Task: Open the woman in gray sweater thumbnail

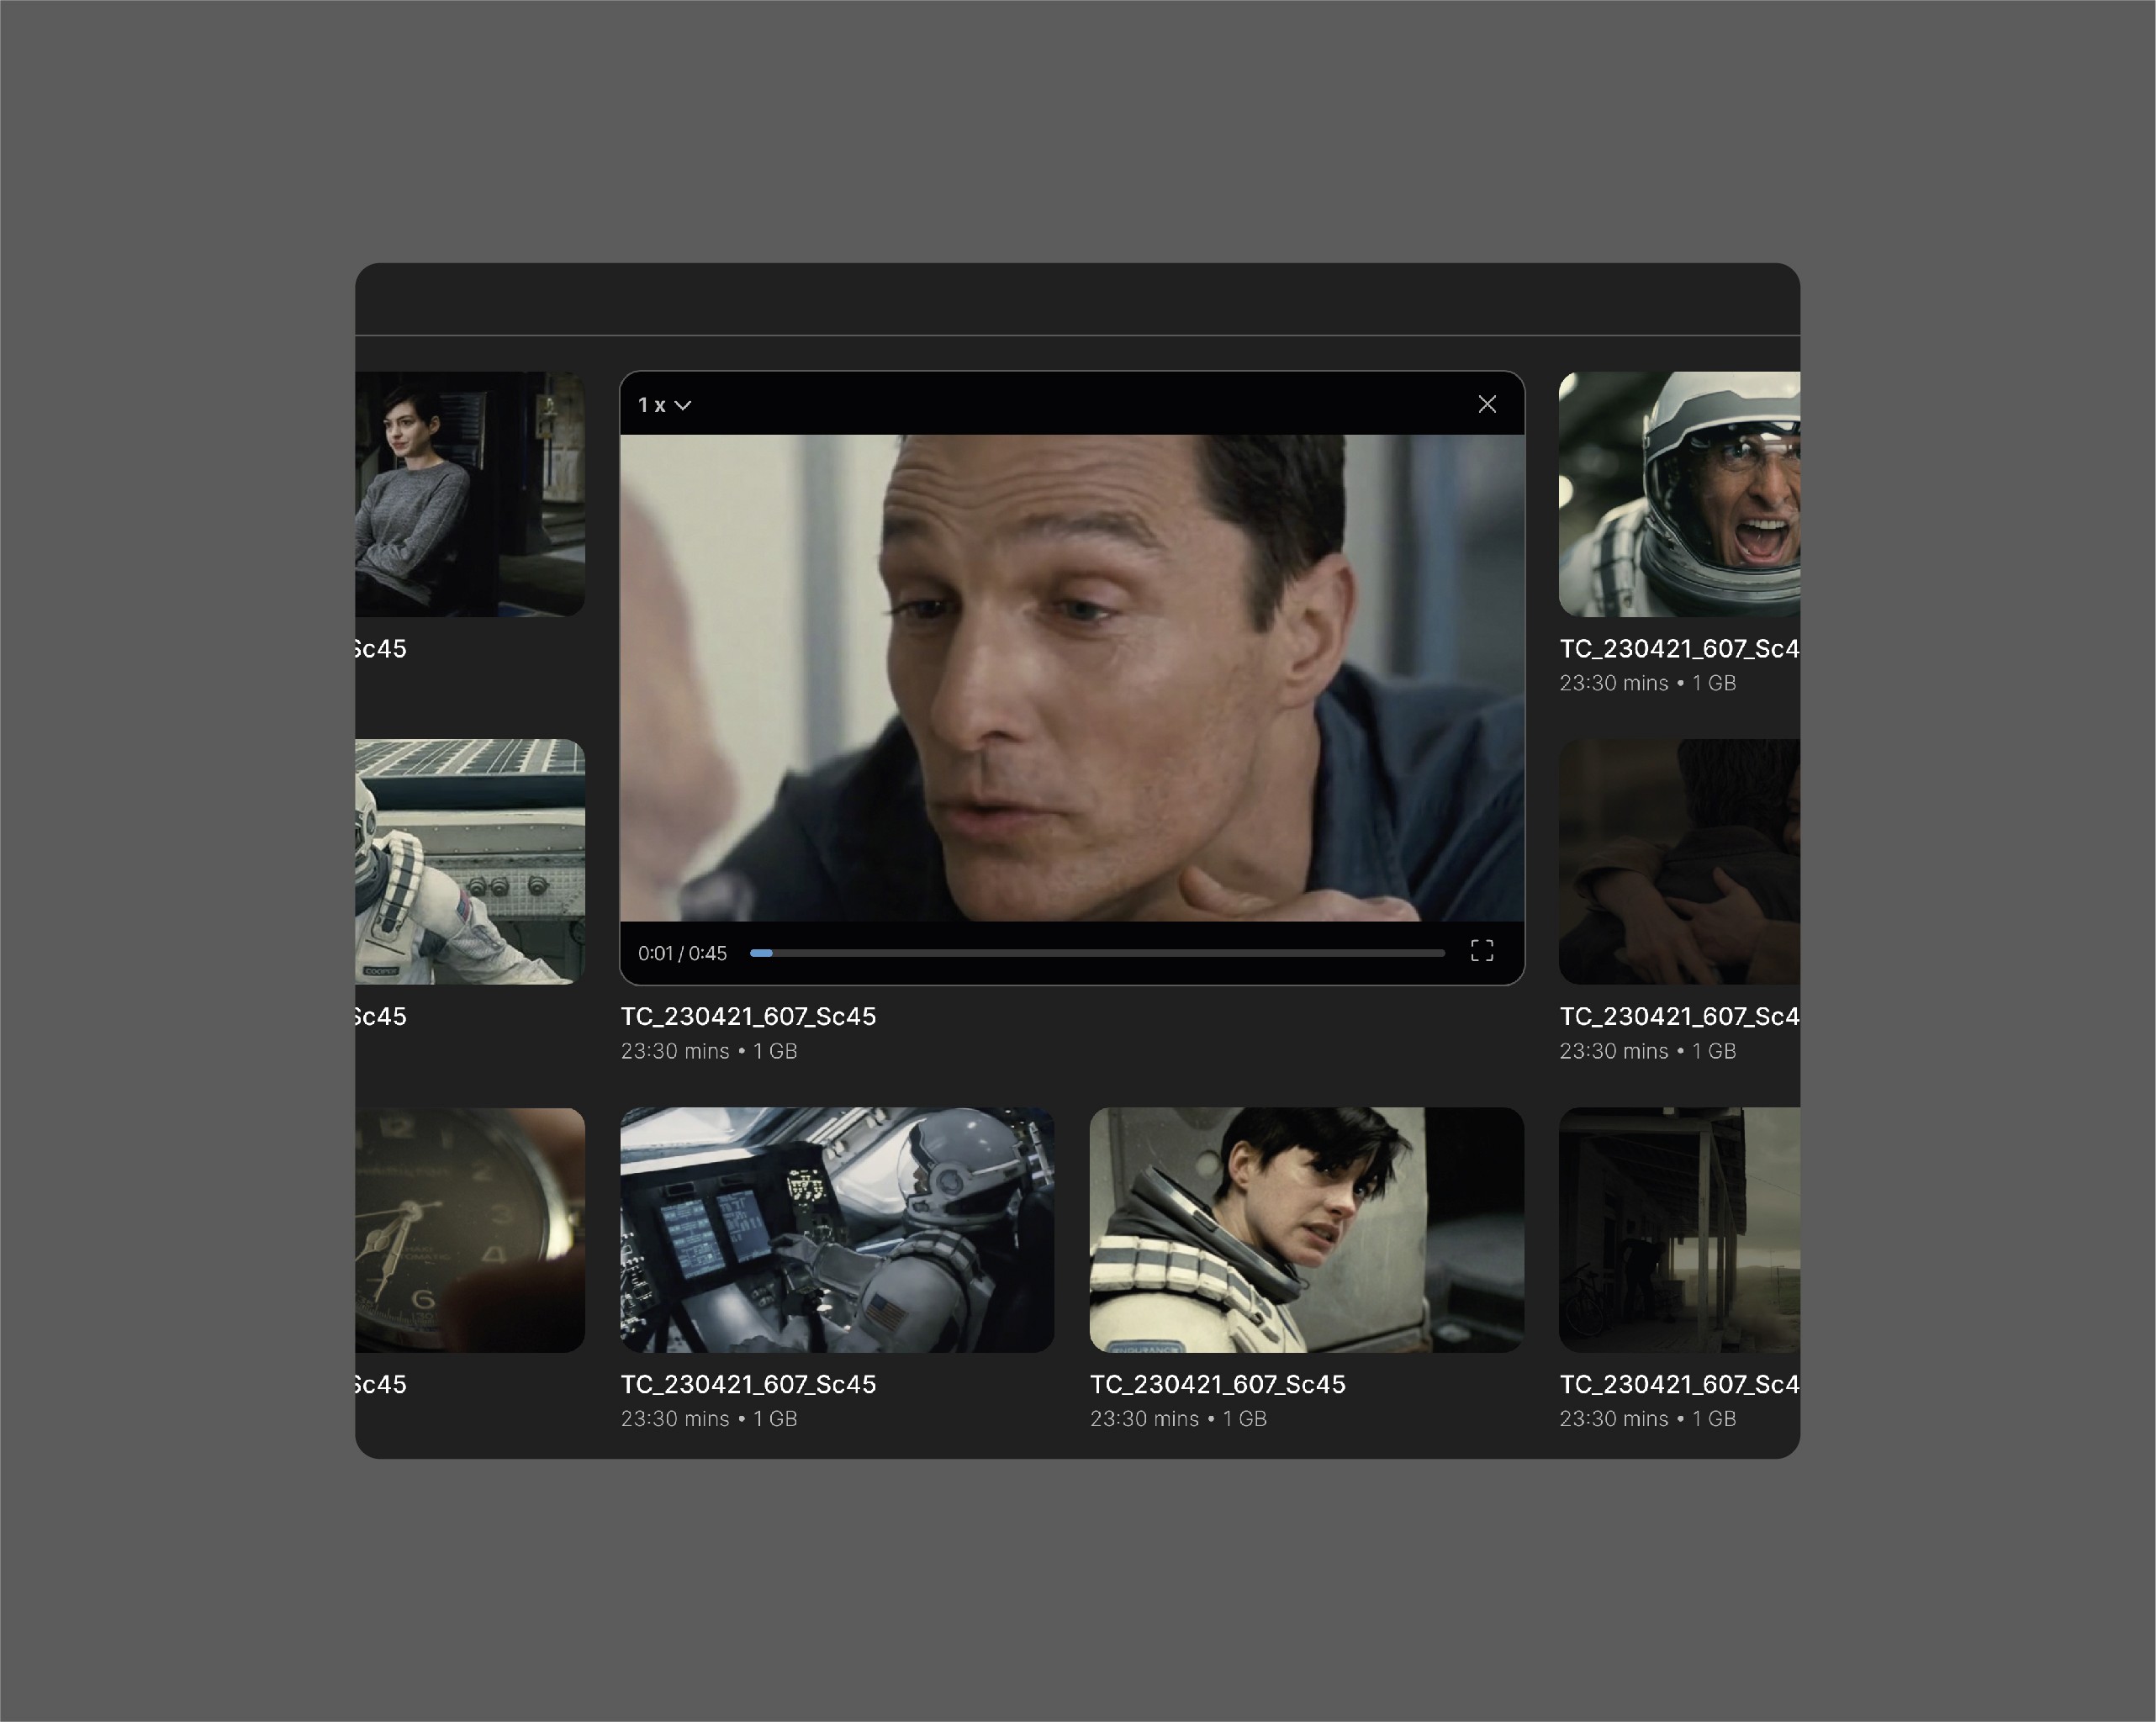Action: pos(470,494)
